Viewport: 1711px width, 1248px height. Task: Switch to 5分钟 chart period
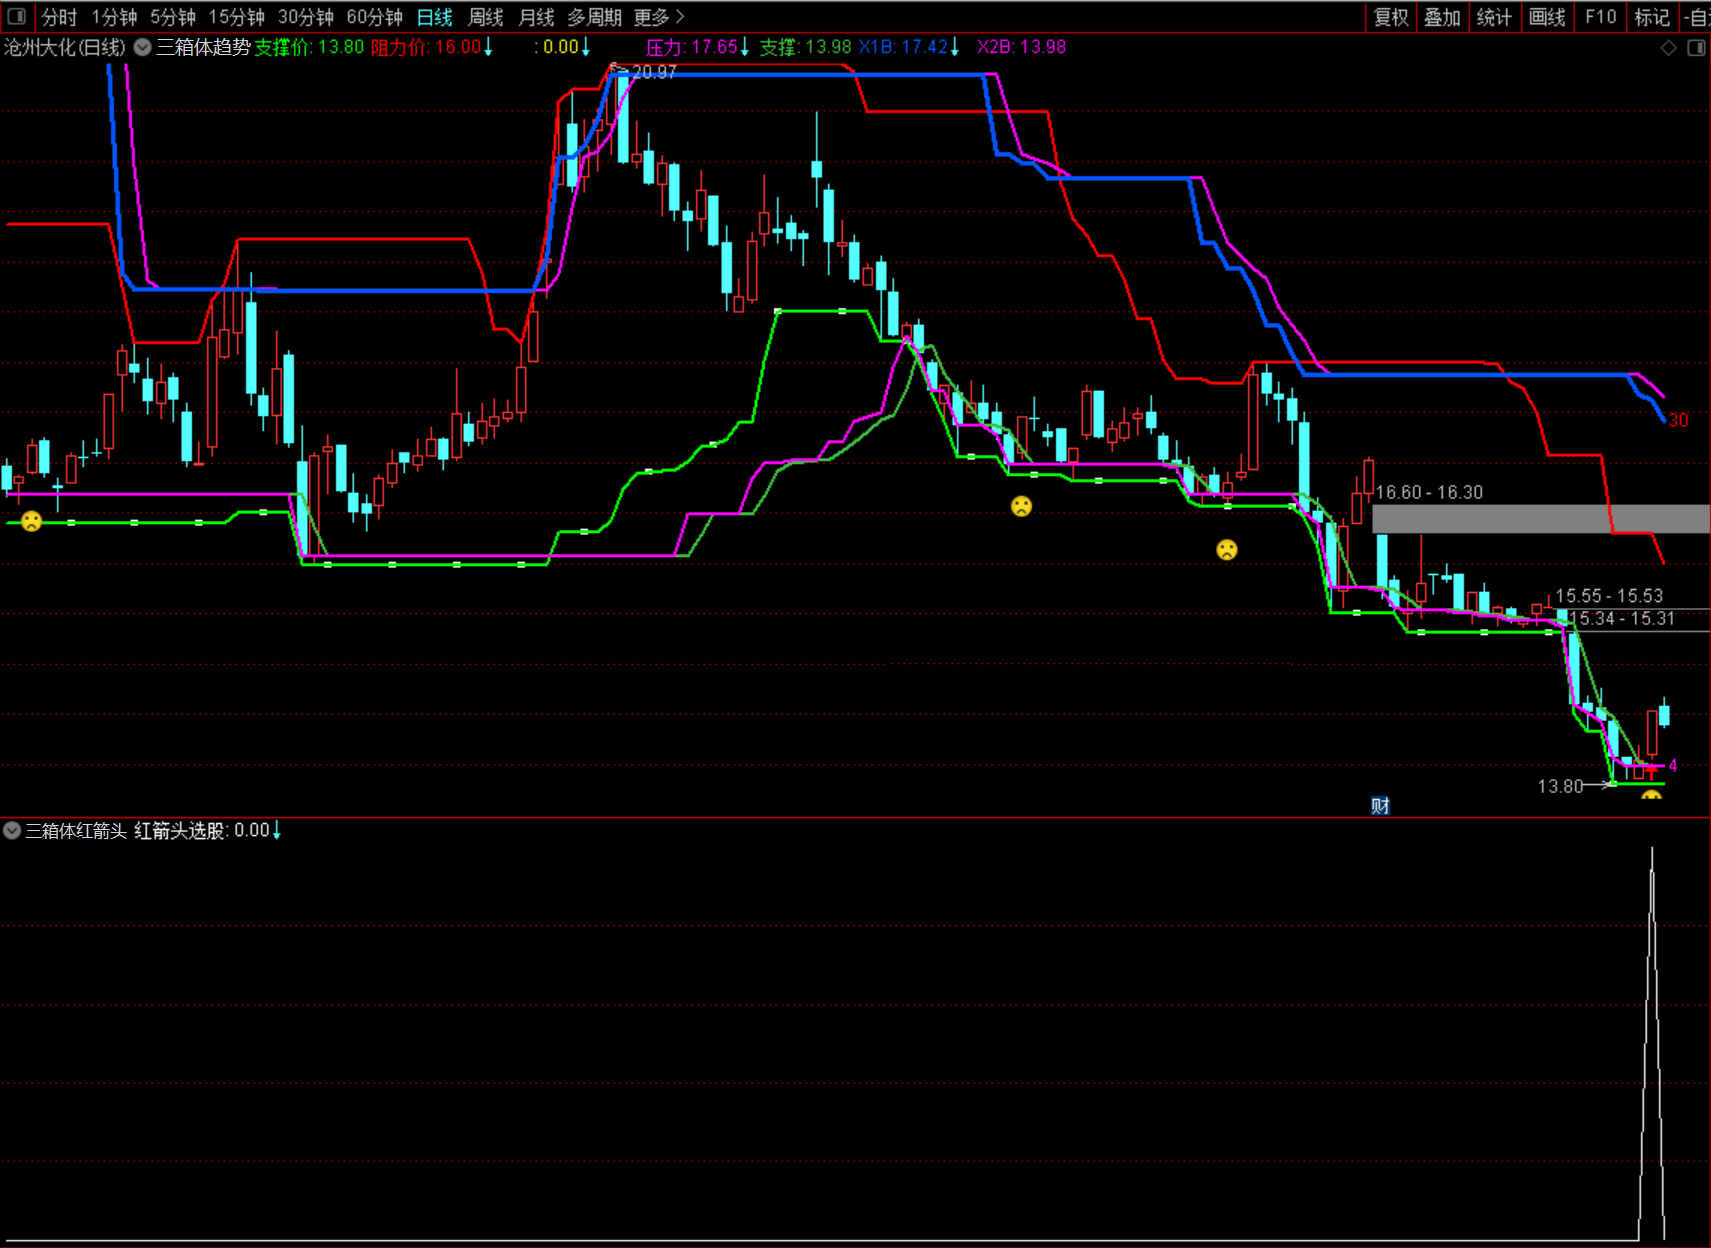pyautogui.click(x=173, y=17)
